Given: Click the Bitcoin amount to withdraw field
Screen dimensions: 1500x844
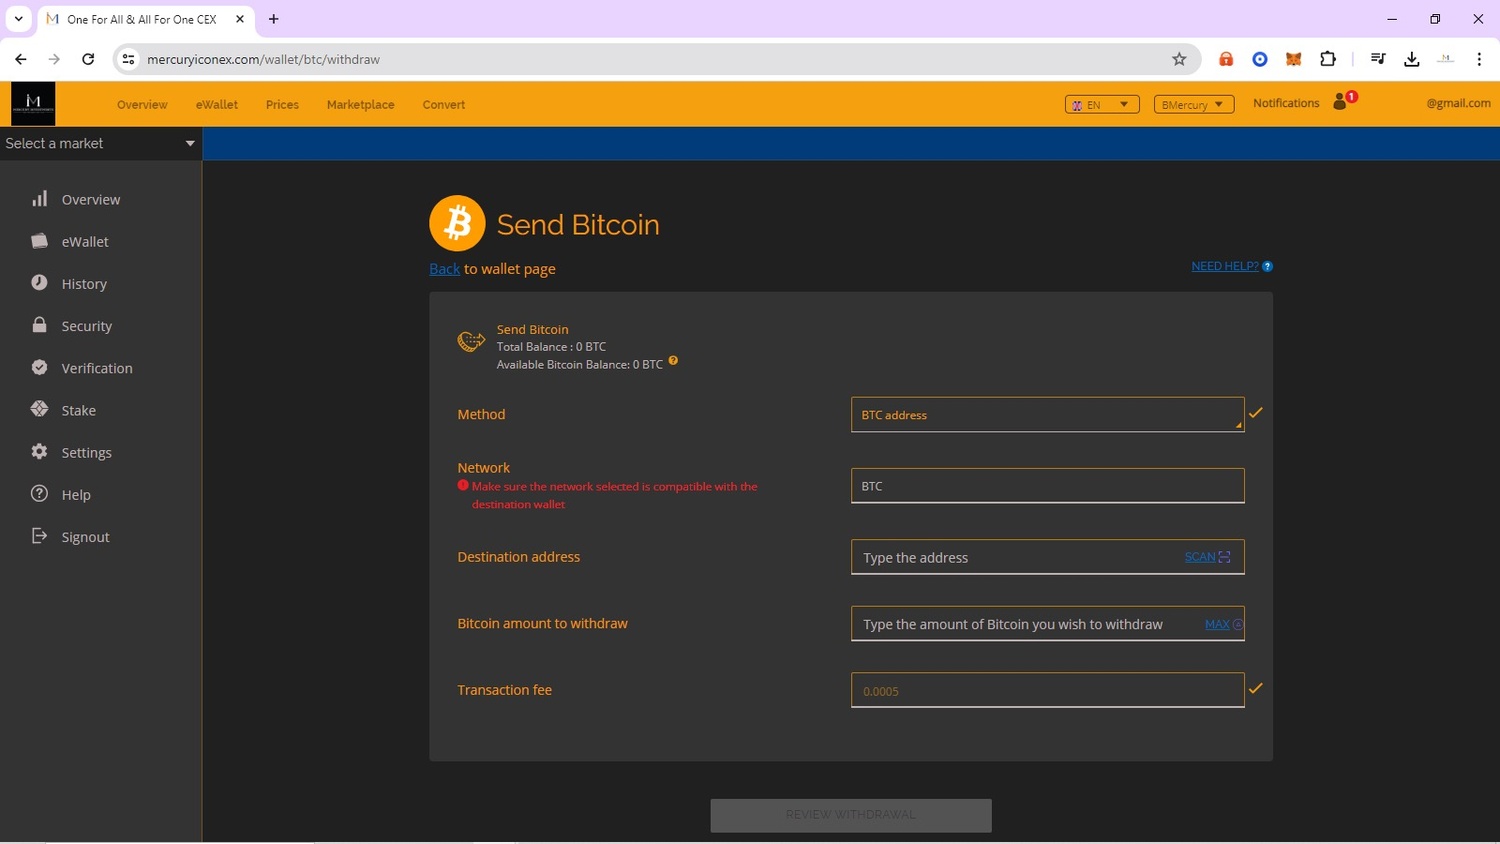Looking at the screenshot, I should pyautogui.click(x=1047, y=624).
